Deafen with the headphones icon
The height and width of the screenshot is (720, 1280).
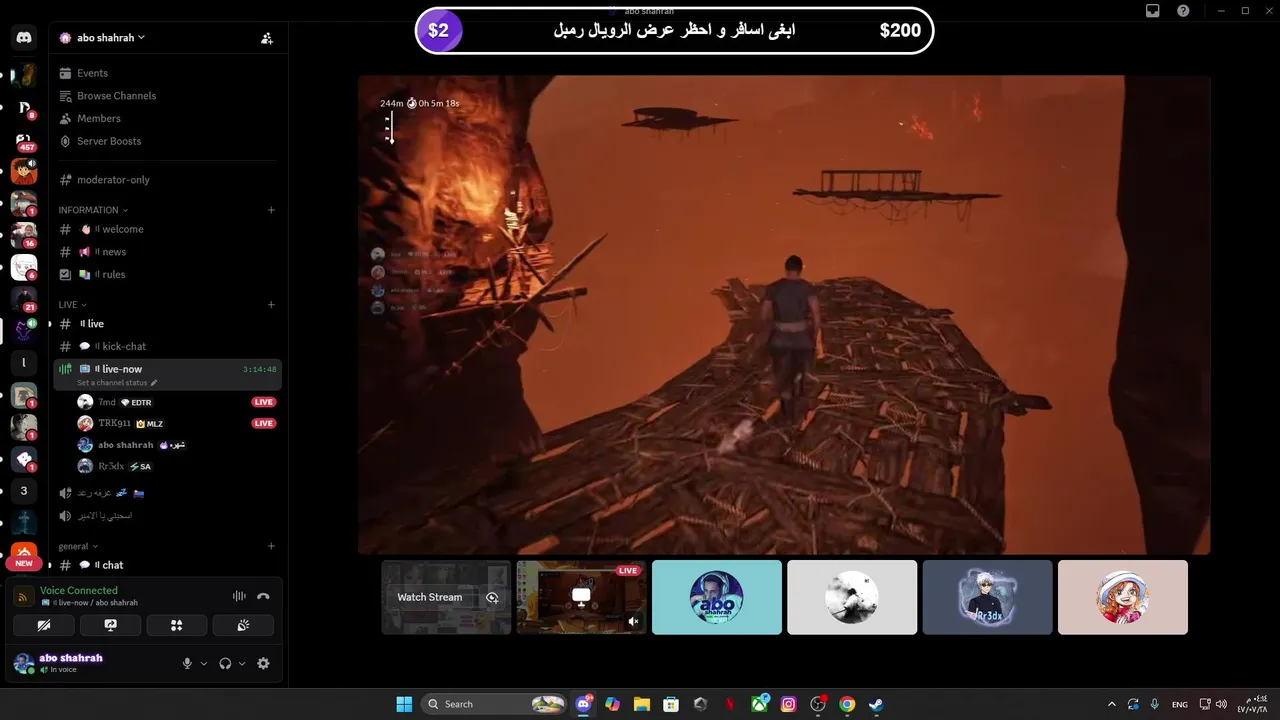tap(225, 663)
